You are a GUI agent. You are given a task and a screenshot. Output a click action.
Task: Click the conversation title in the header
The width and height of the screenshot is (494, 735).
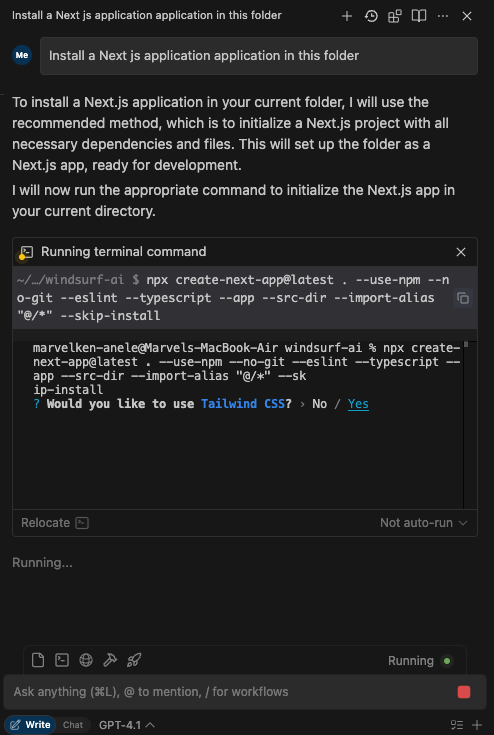147,15
